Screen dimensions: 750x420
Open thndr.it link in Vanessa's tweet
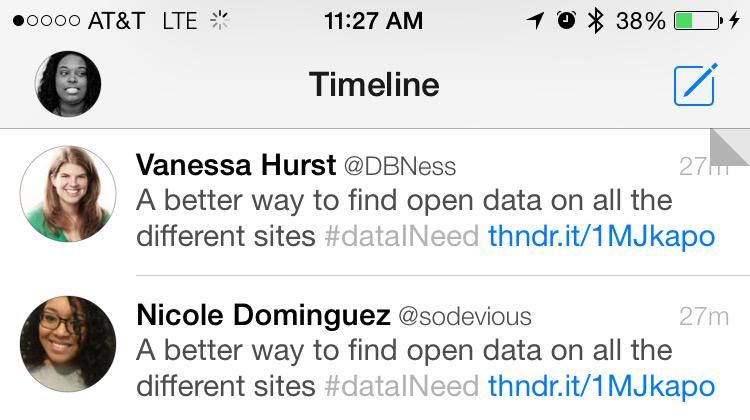coord(601,236)
